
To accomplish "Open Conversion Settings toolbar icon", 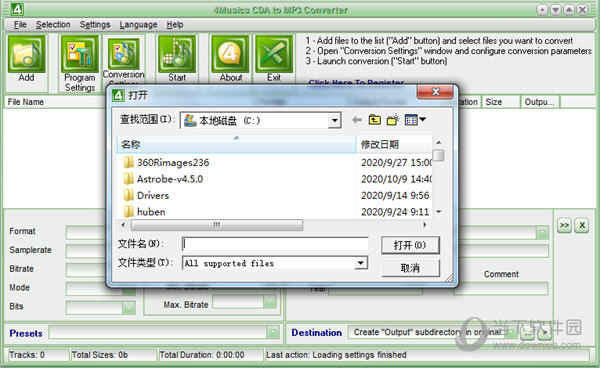I will tap(124, 53).
